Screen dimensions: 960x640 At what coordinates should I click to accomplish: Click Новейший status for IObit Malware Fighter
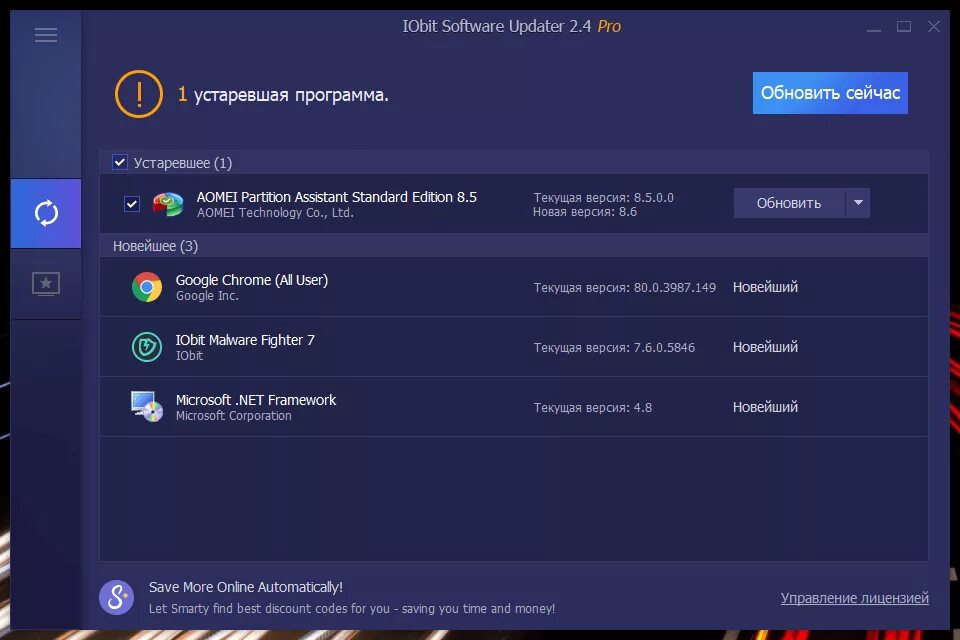point(765,347)
